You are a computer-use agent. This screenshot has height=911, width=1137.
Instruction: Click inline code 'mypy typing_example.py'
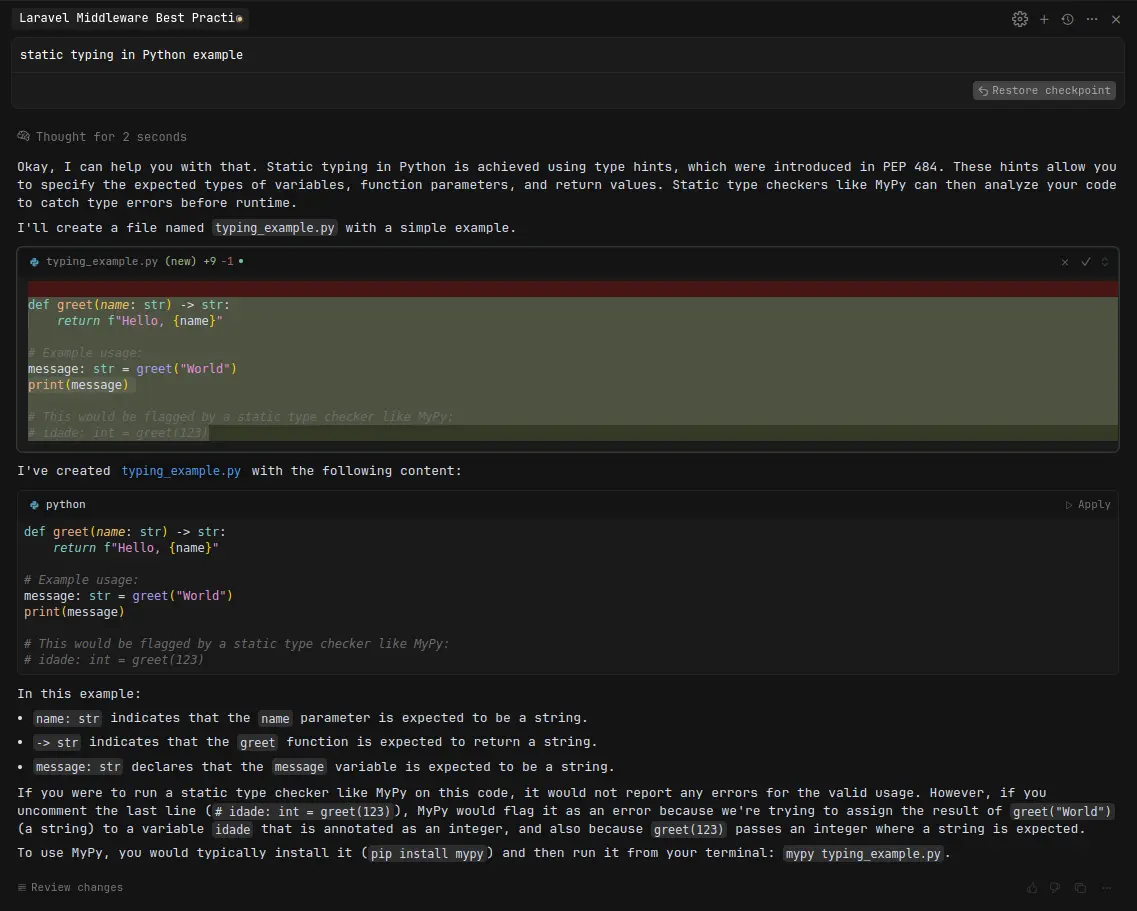click(x=863, y=854)
